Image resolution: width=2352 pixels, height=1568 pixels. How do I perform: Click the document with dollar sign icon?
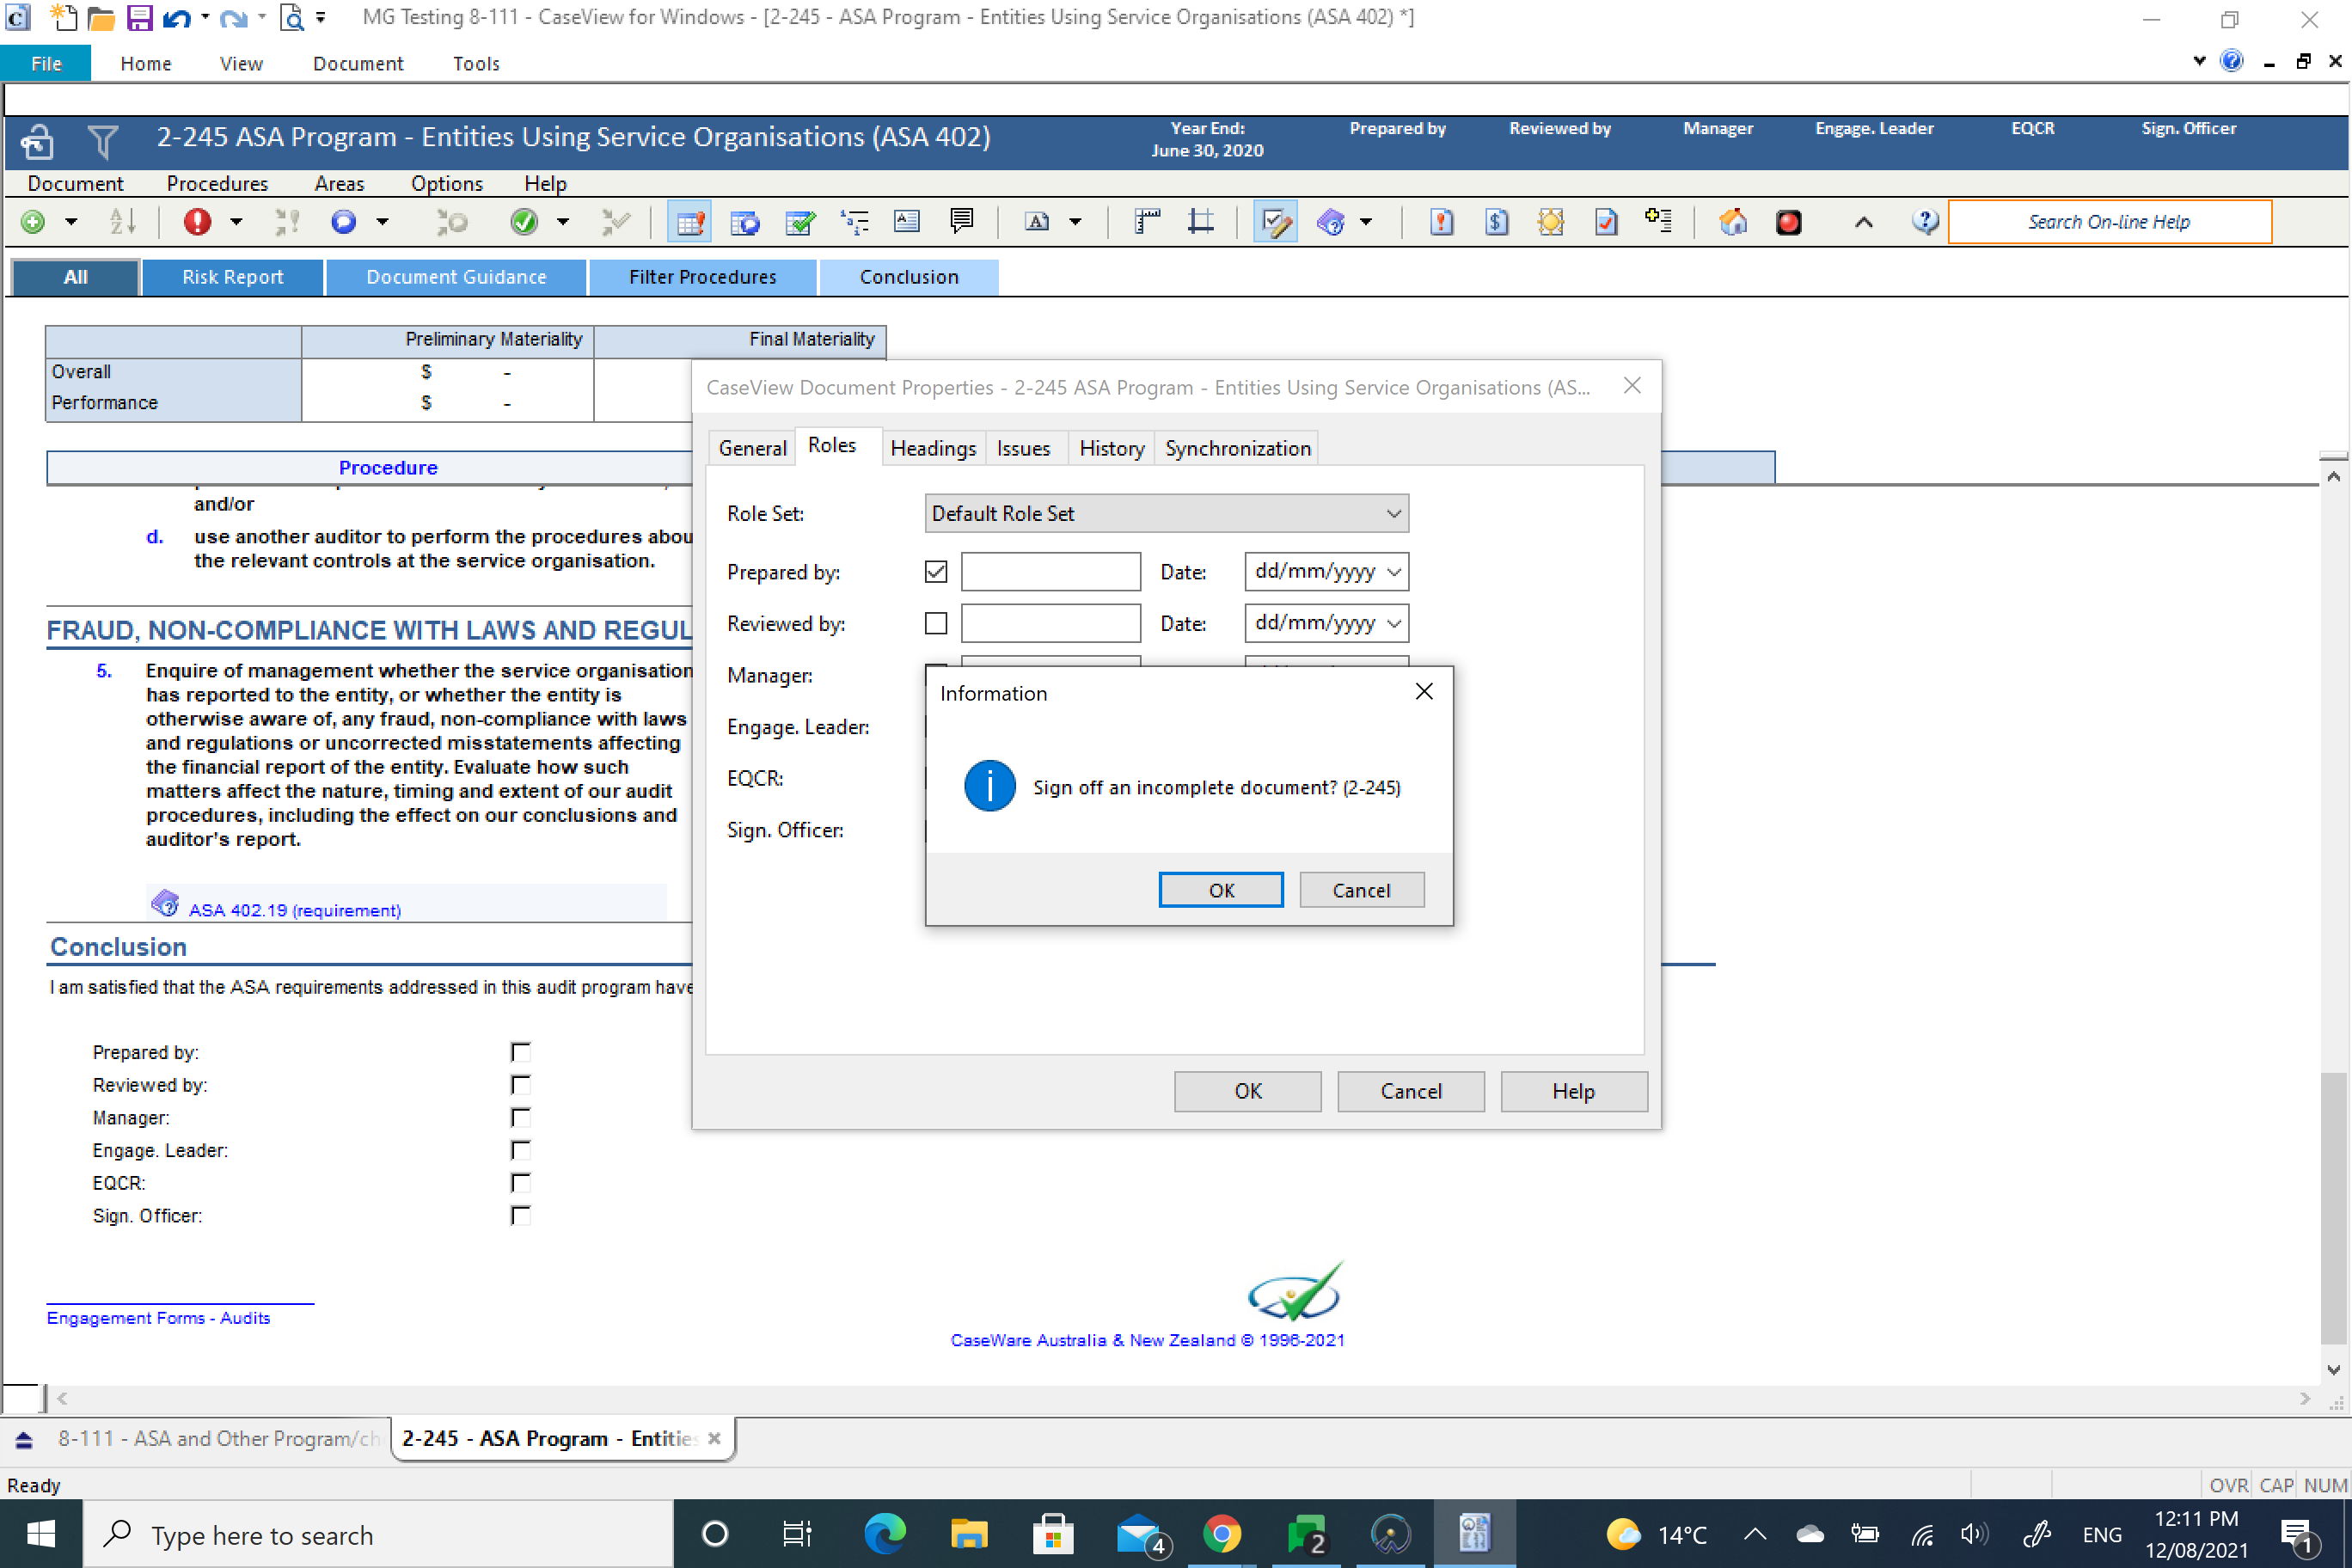pos(1497,222)
